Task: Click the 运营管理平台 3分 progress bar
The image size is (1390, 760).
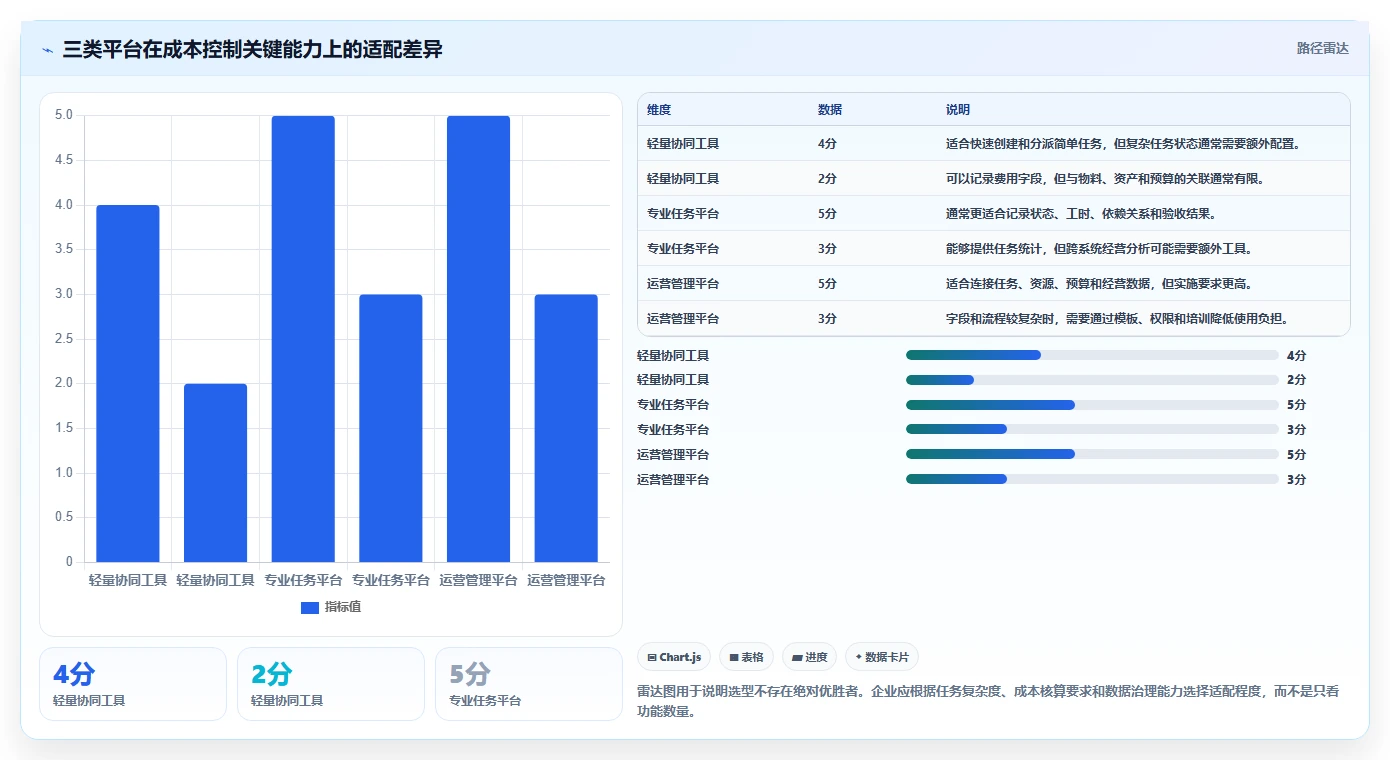Action: (x=1092, y=479)
